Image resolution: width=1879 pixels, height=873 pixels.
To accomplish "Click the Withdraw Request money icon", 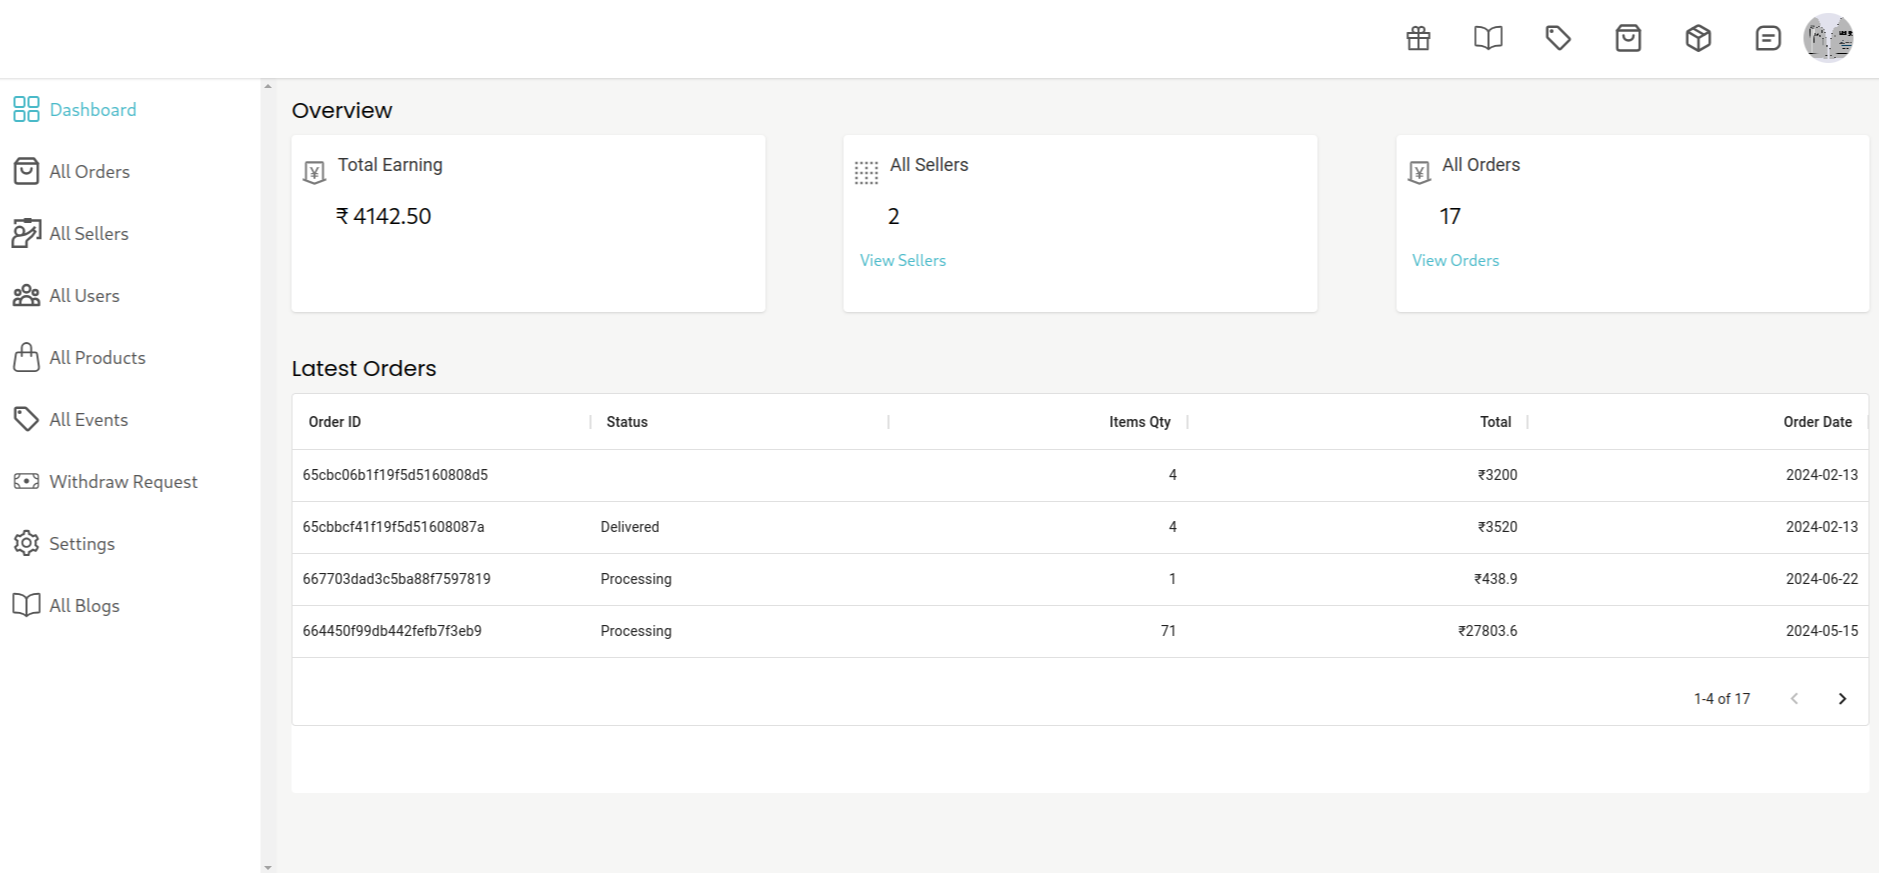I will (x=26, y=481).
